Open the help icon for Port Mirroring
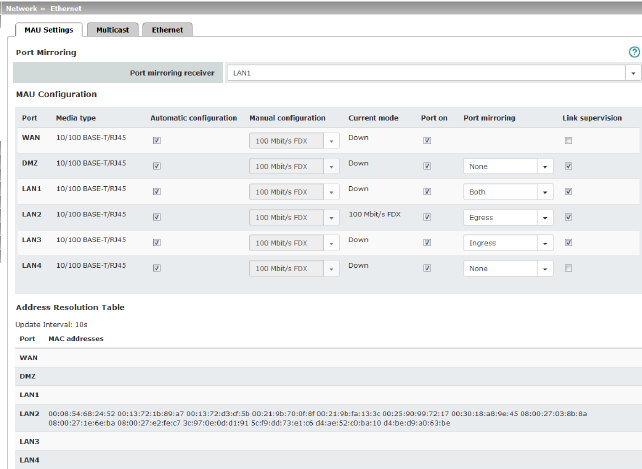The width and height of the screenshot is (642, 469). click(634, 52)
